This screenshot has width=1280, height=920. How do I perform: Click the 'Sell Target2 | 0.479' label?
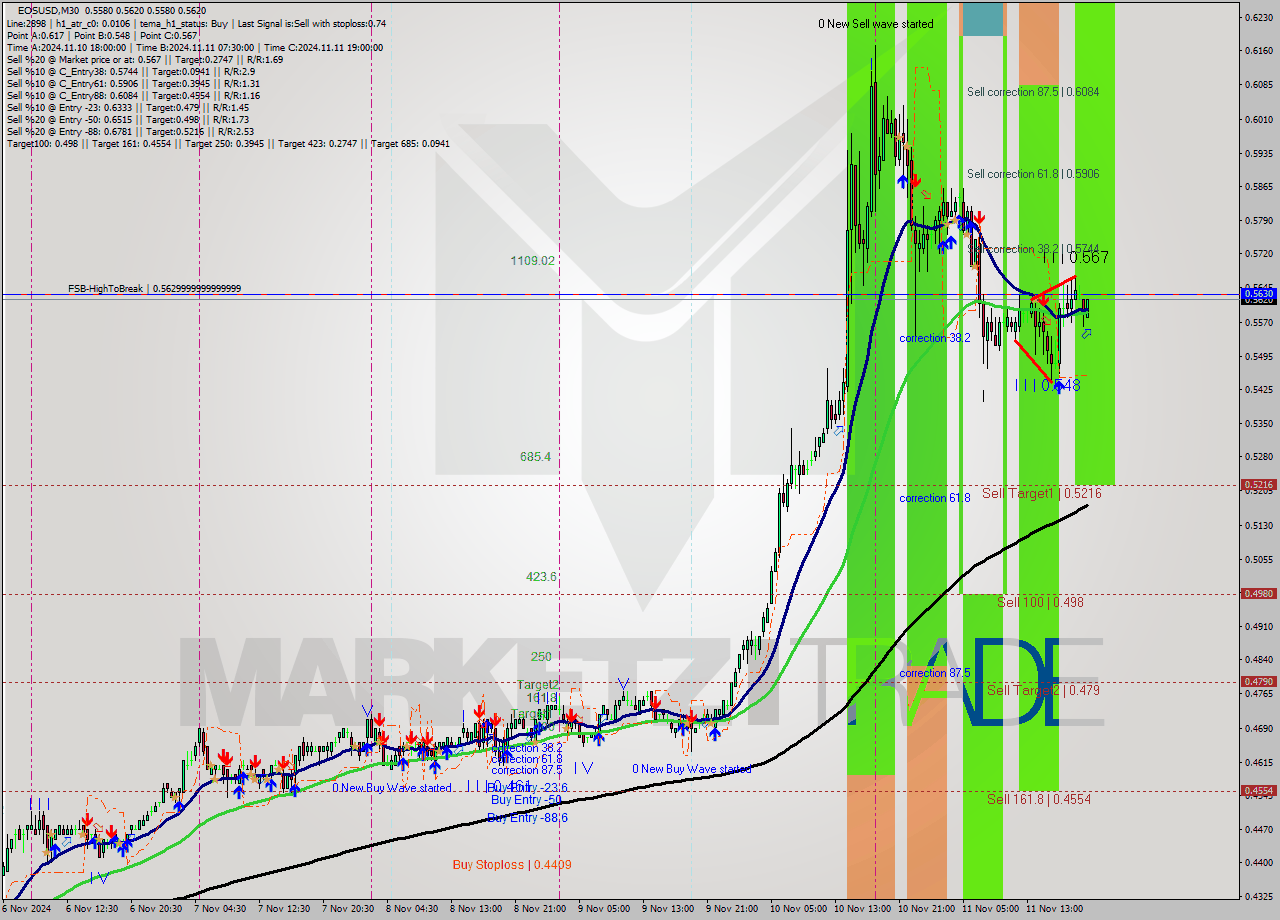pyautogui.click(x=1044, y=690)
